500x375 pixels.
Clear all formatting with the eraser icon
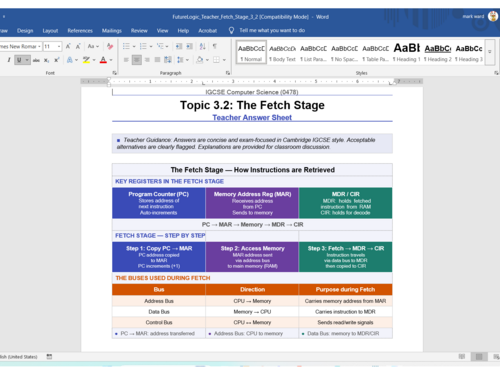(110, 46)
